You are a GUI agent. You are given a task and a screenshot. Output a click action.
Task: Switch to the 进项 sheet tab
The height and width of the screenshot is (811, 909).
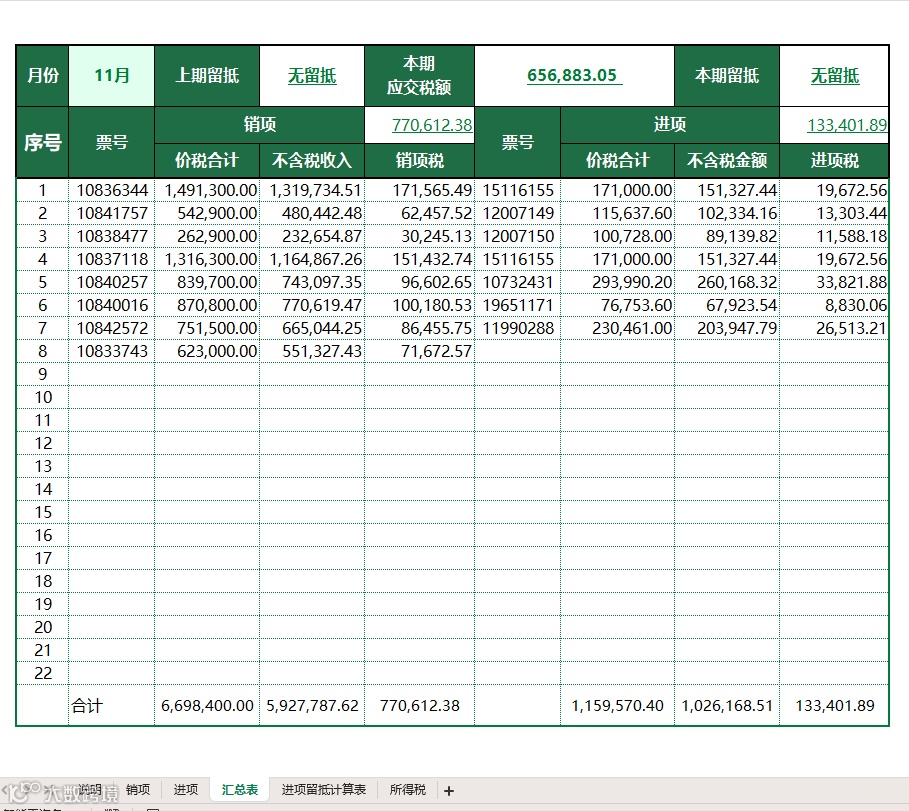(x=186, y=790)
